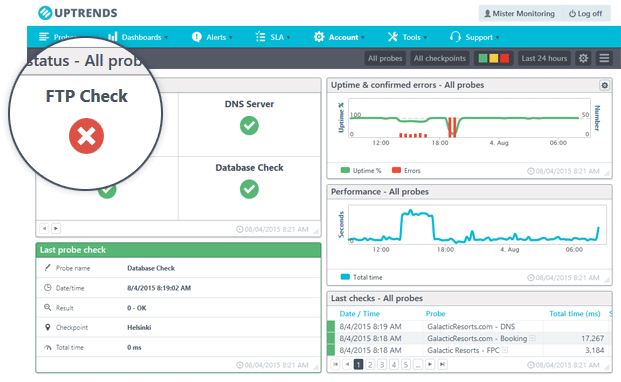Click the Support headset icon
Screen dimensions: 621x382
click(x=455, y=37)
